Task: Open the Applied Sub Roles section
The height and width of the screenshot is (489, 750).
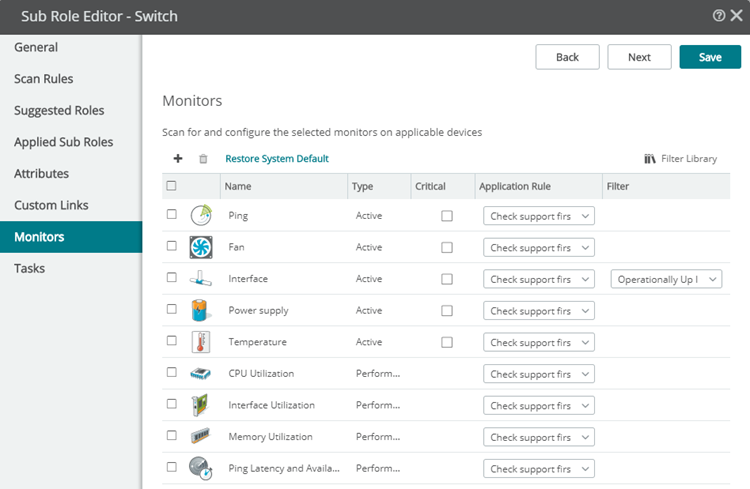Action: pyautogui.click(x=71, y=142)
